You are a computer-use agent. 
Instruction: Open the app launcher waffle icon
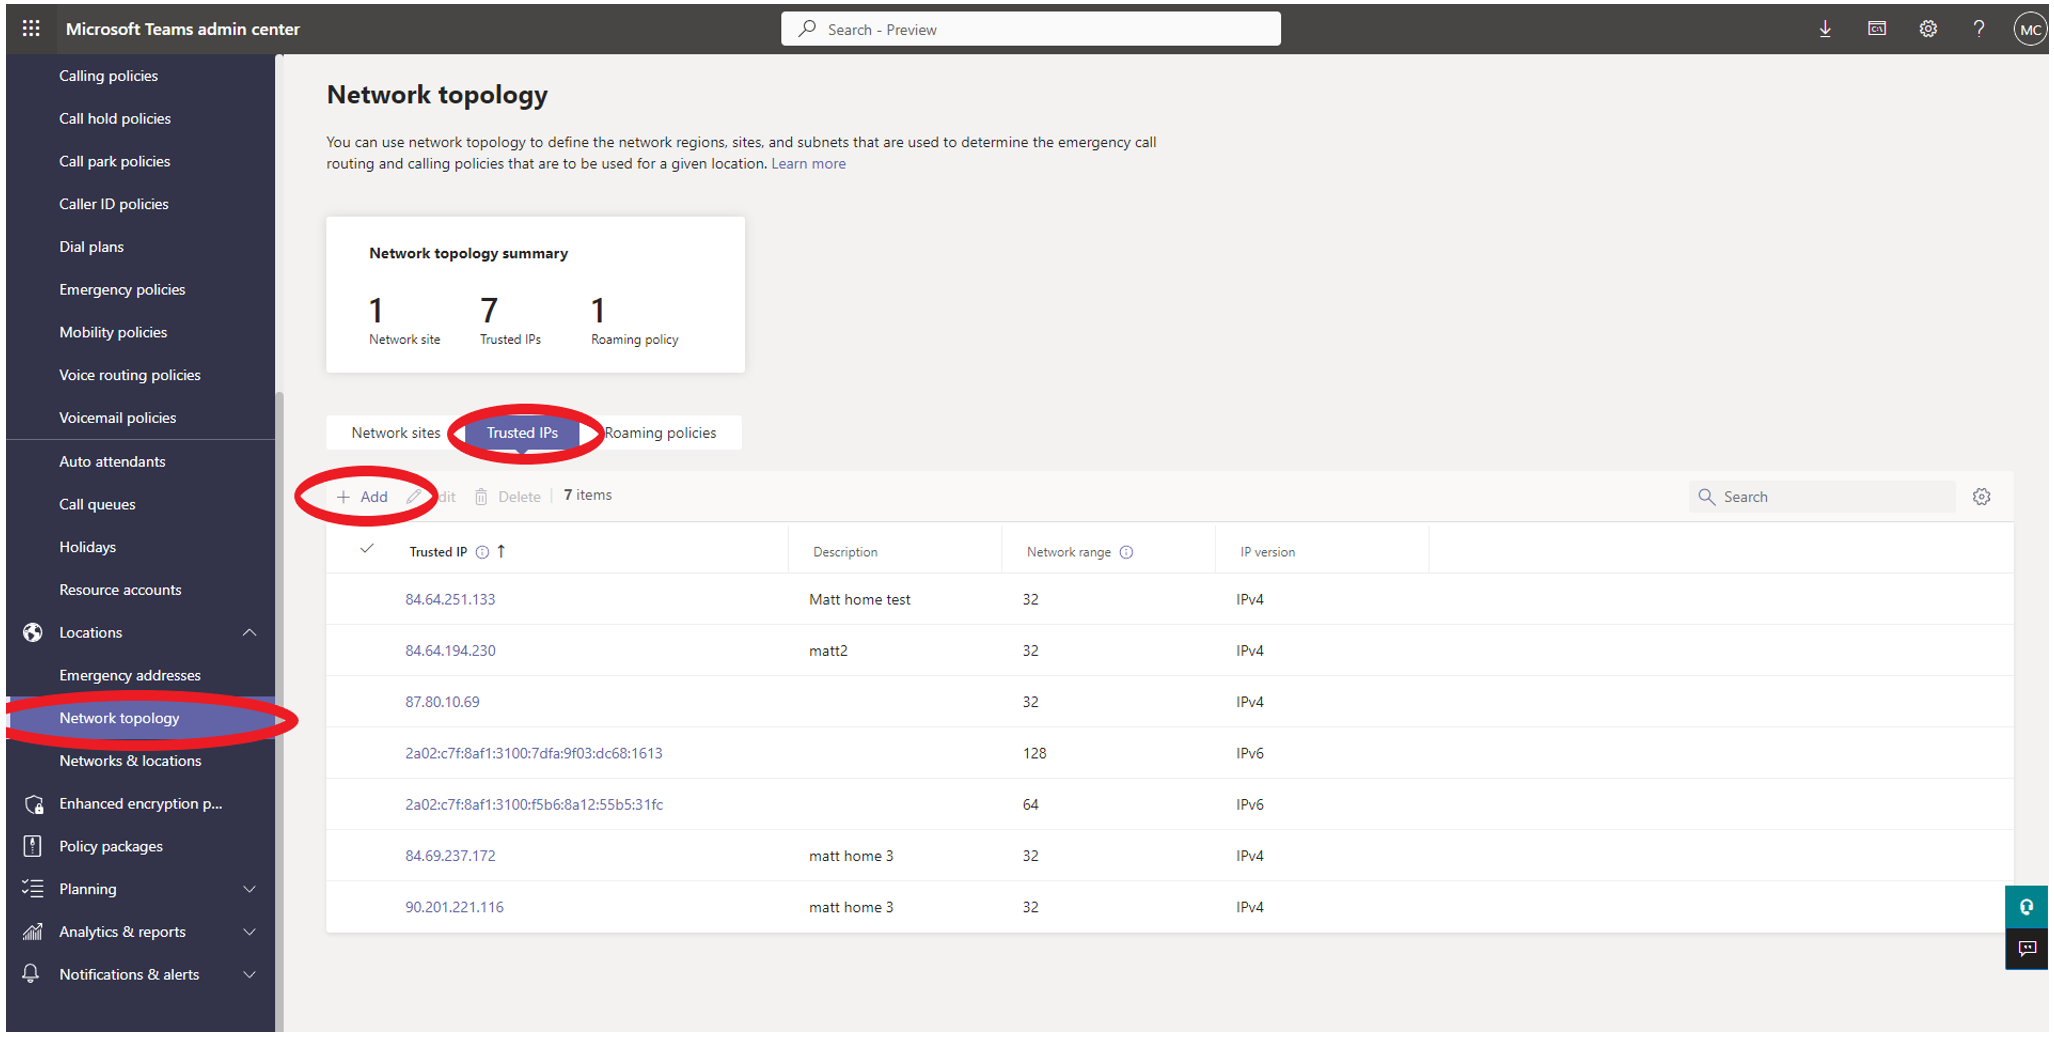[31, 29]
